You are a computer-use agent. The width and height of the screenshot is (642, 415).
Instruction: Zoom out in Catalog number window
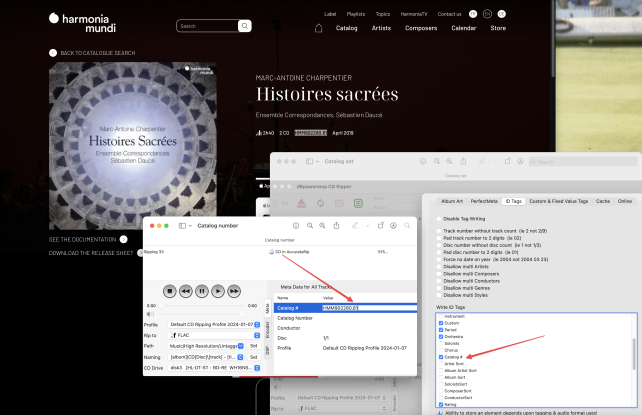coord(310,226)
